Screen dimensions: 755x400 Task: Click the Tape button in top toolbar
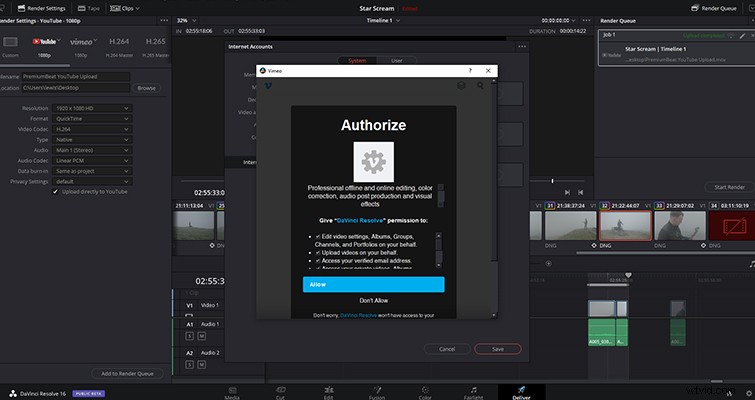(89, 8)
